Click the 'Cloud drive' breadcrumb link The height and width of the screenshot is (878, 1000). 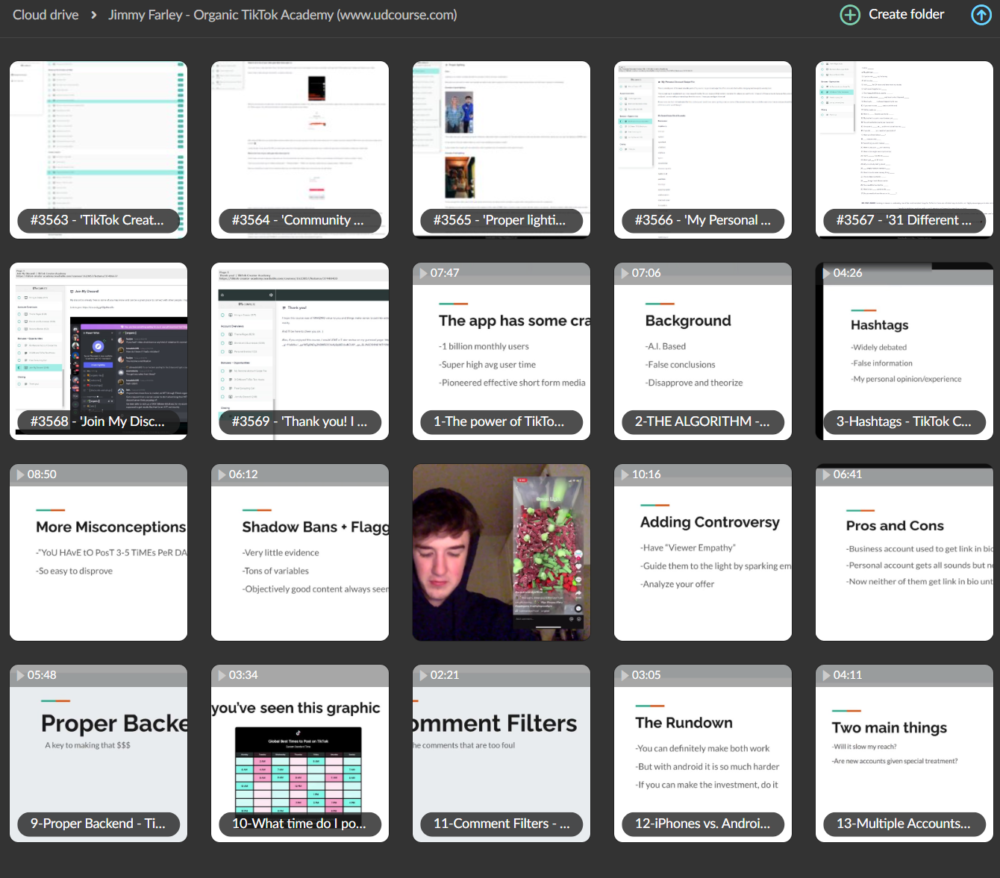(45, 14)
